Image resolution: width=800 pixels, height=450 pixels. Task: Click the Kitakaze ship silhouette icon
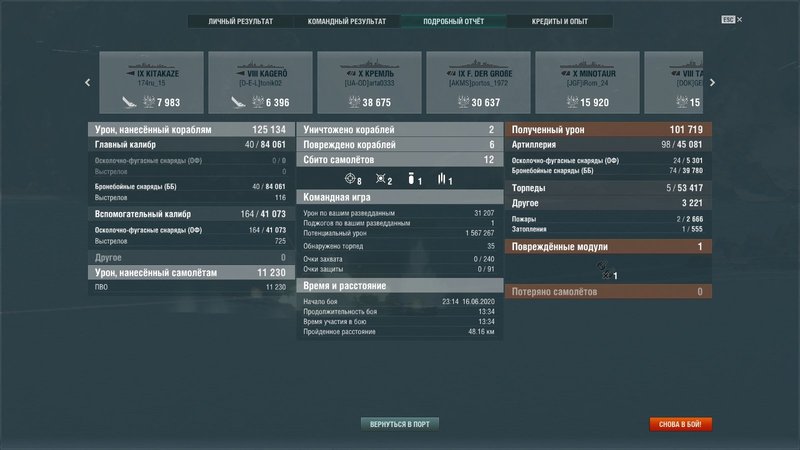[x=152, y=65]
